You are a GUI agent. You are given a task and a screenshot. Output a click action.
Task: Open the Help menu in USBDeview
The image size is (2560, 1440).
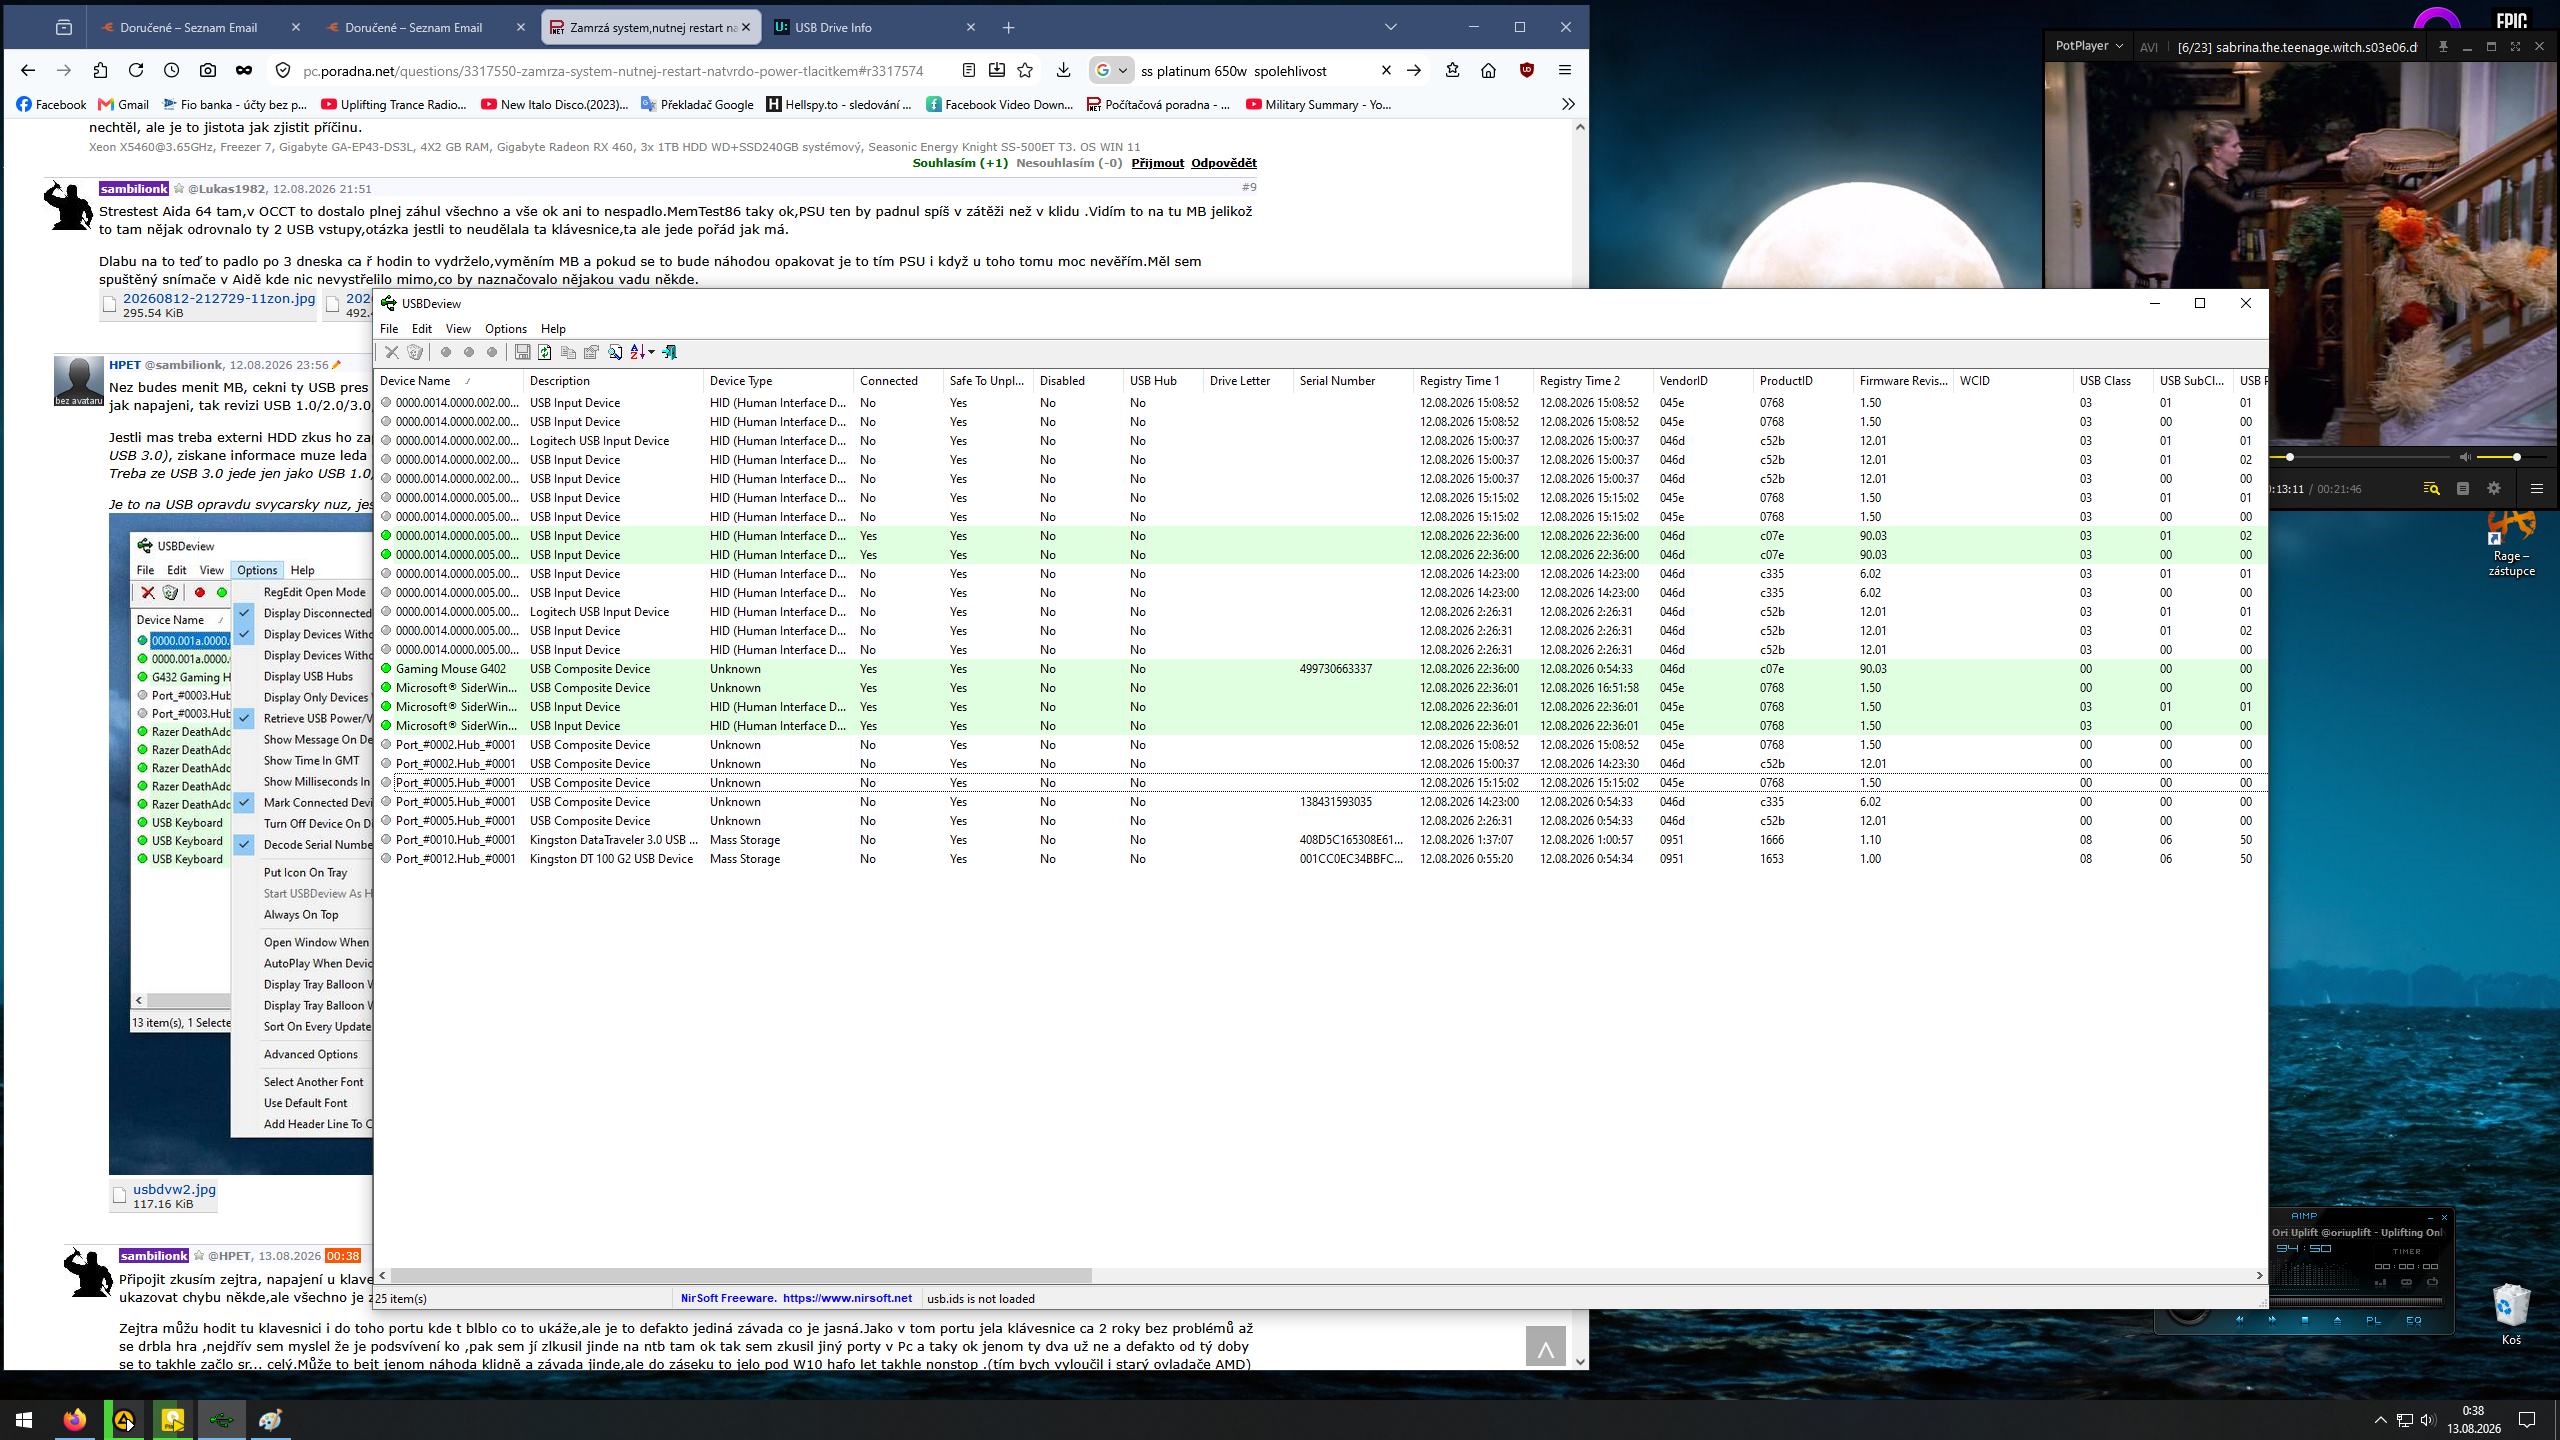[553, 328]
